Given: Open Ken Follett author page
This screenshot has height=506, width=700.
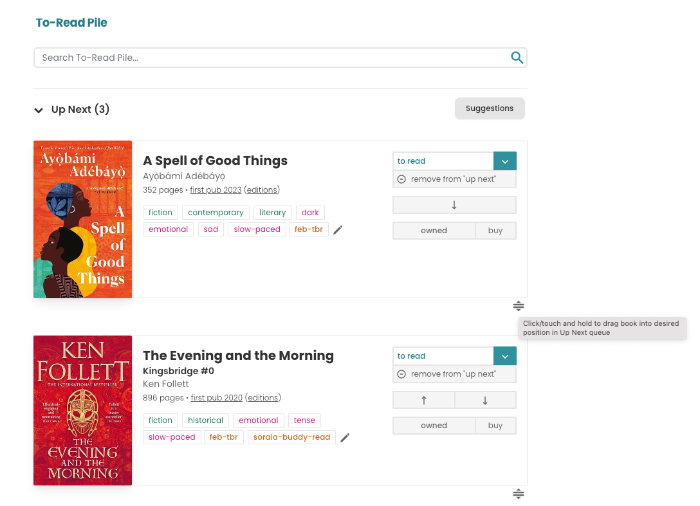Looking at the screenshot, I should (x=166, y=384).
